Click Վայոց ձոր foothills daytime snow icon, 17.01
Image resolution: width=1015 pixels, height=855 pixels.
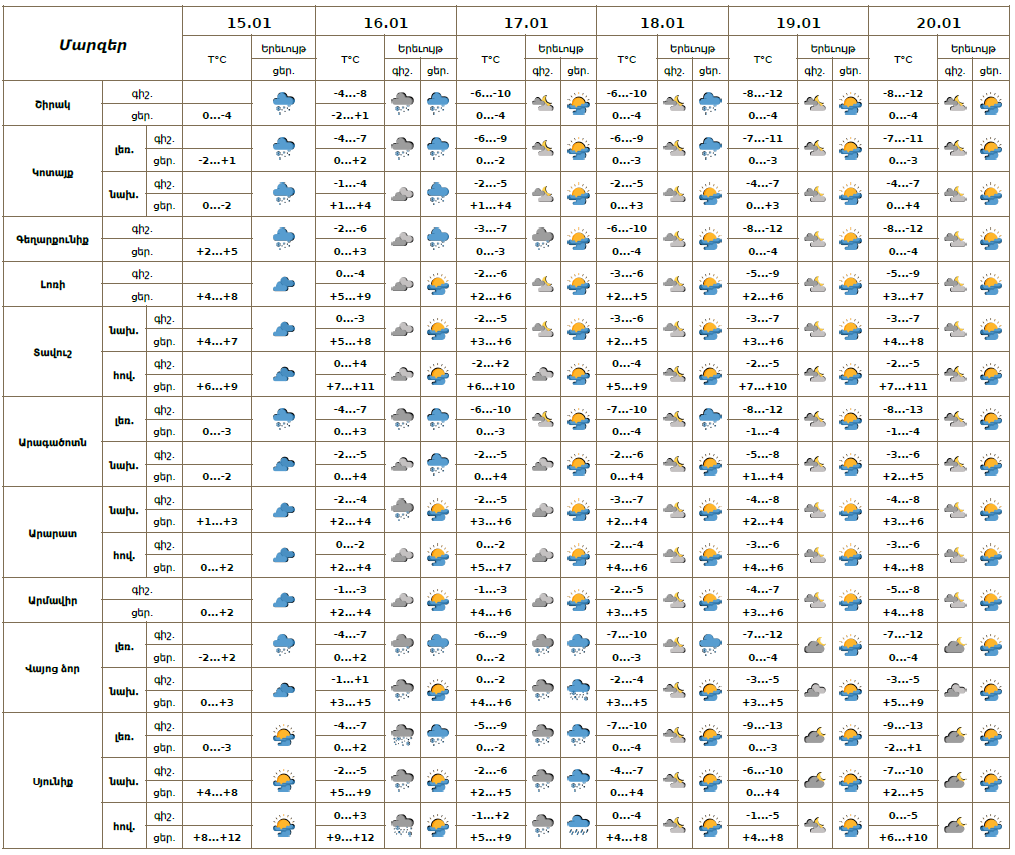(x=578, y=690)
